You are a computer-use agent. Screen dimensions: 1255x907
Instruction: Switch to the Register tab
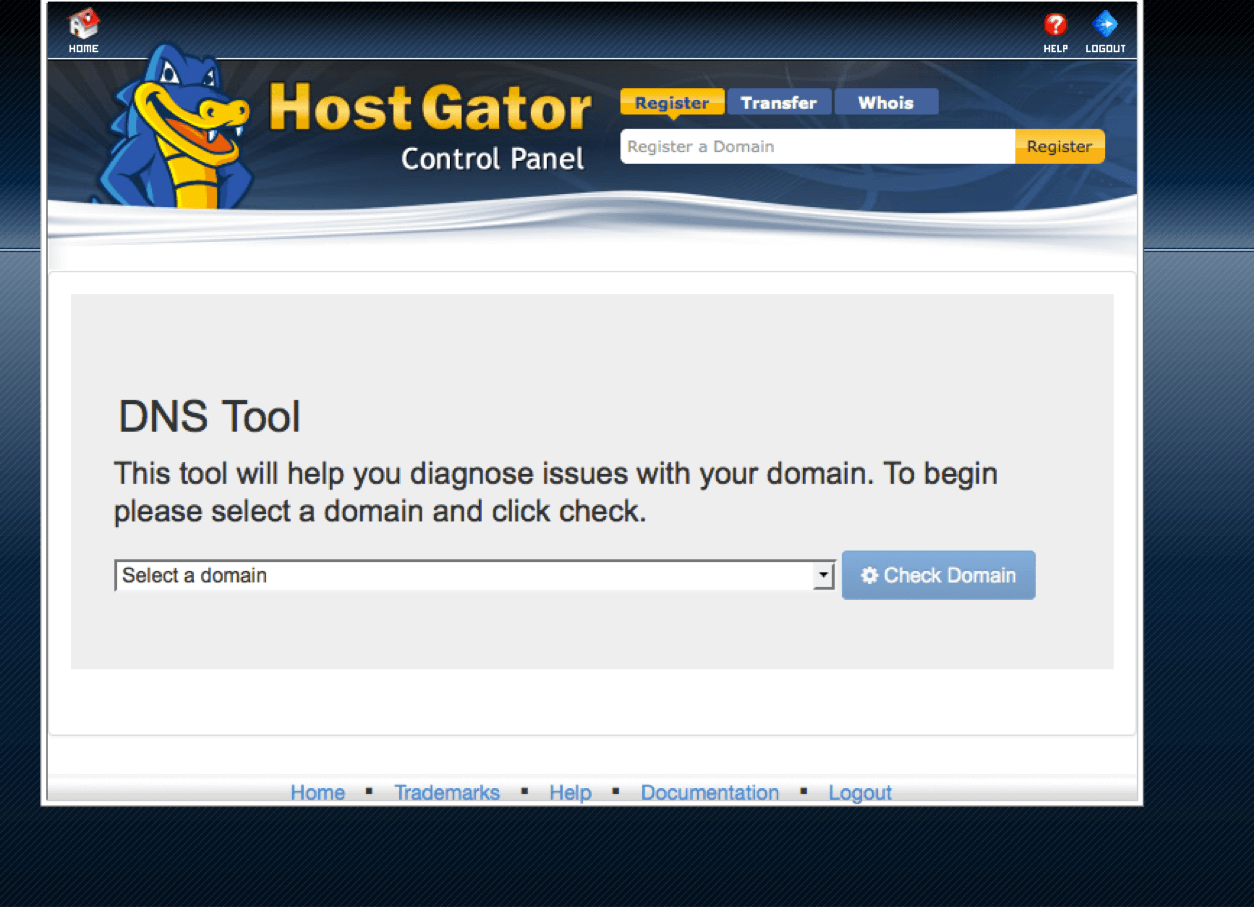point(672,102)
